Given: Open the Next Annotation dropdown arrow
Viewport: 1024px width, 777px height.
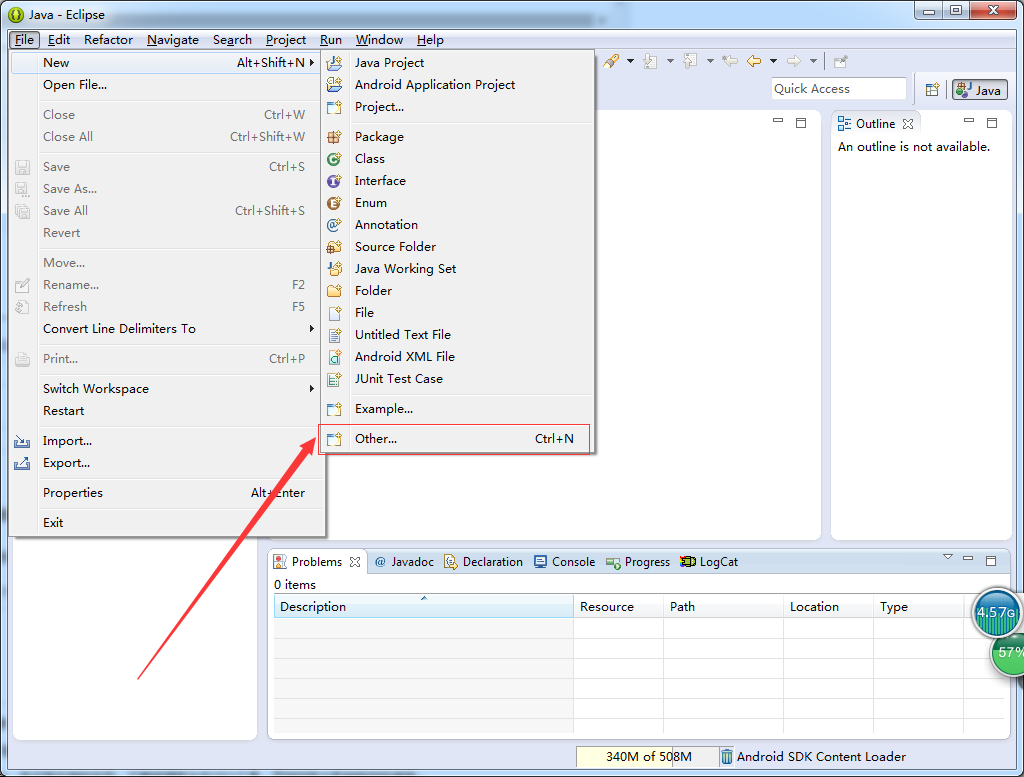Looking at the screenshot, I should pyautogui.click(x=670, y=61).
